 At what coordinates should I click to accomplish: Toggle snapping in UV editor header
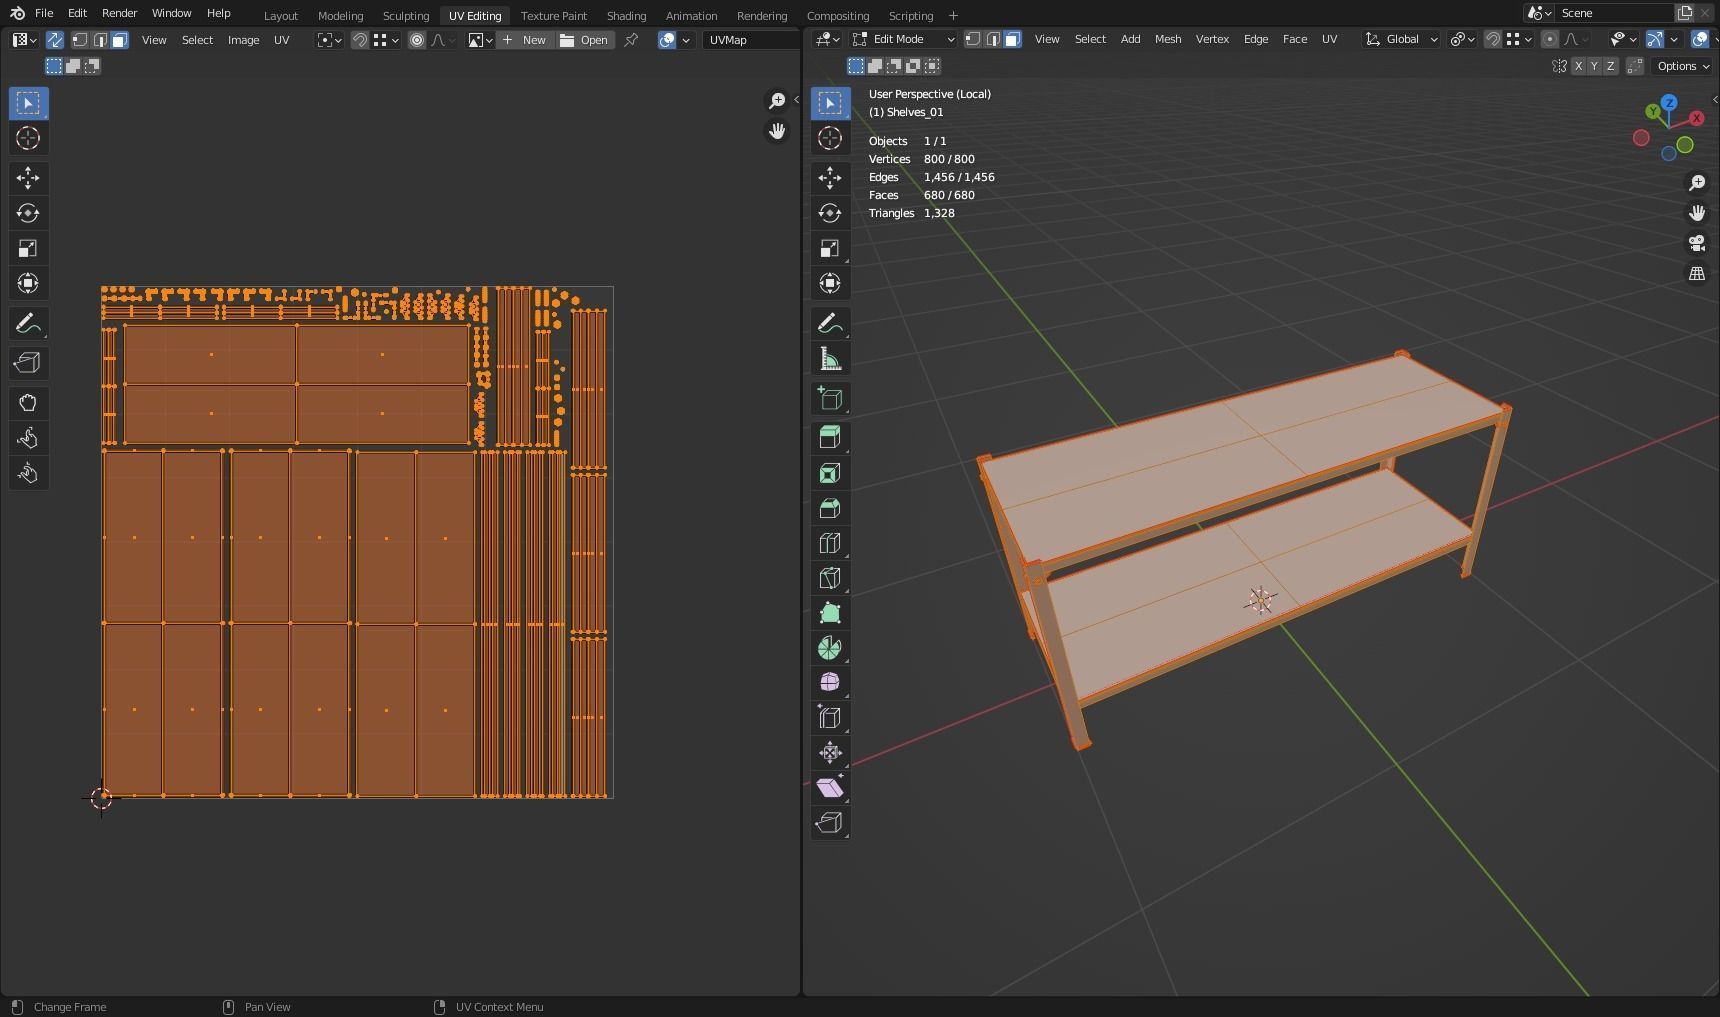(x=359, y=40)
